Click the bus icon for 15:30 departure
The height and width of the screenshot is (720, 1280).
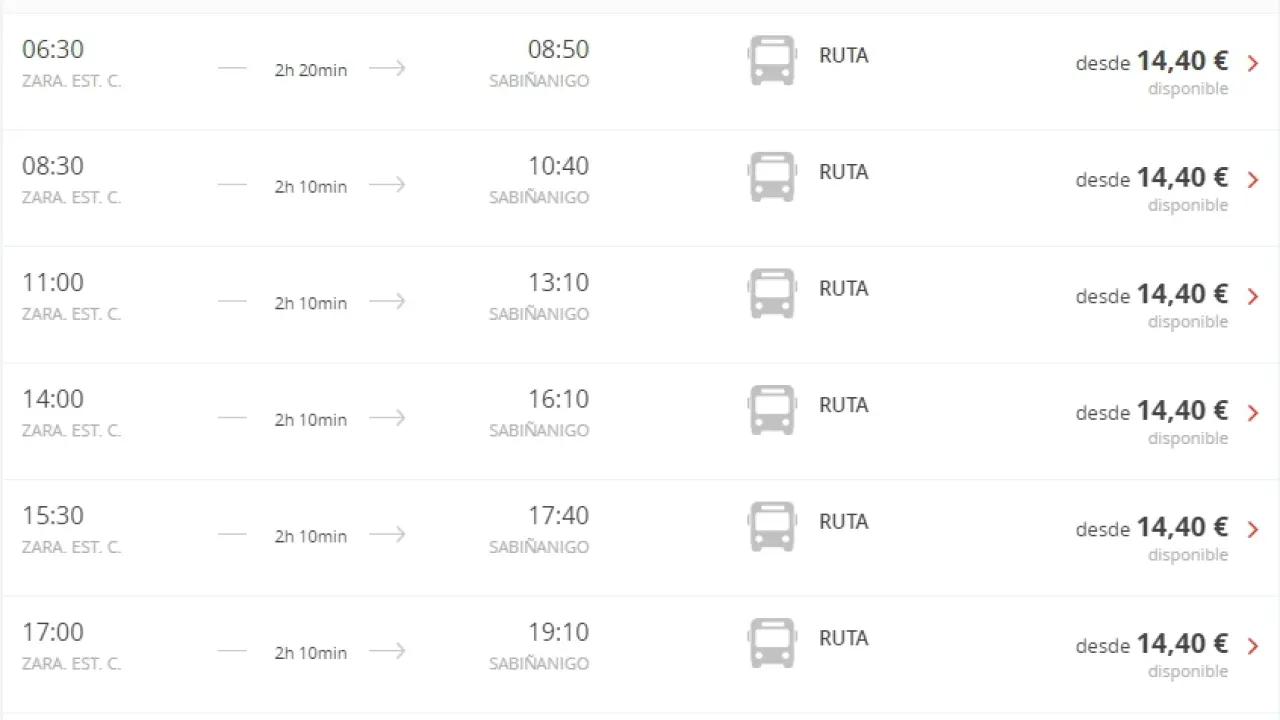[772, 527]
